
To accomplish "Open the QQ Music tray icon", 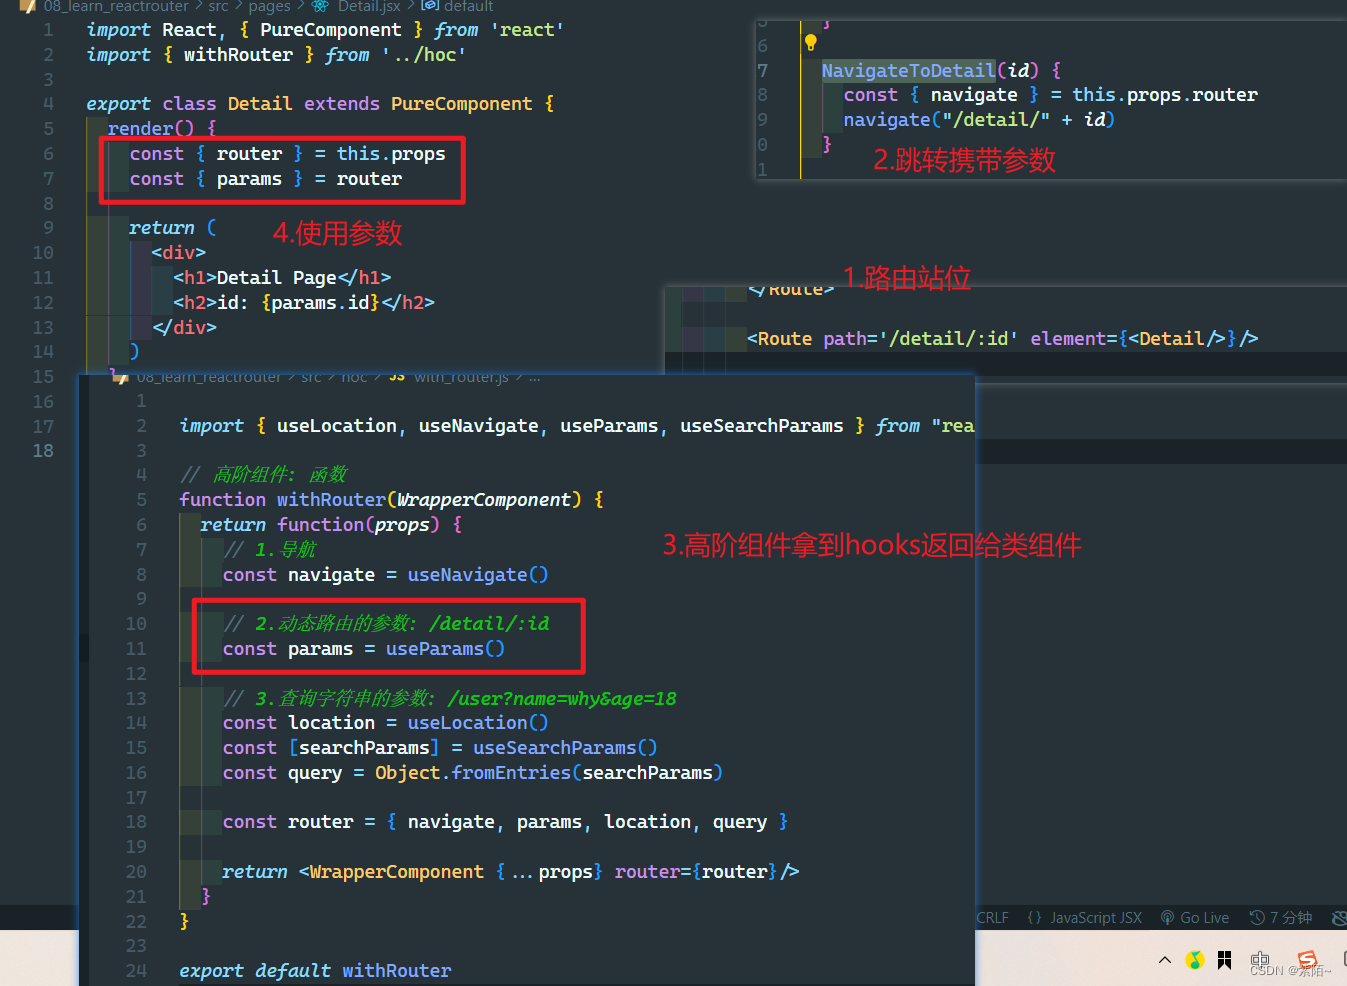I will [1194, 960].
